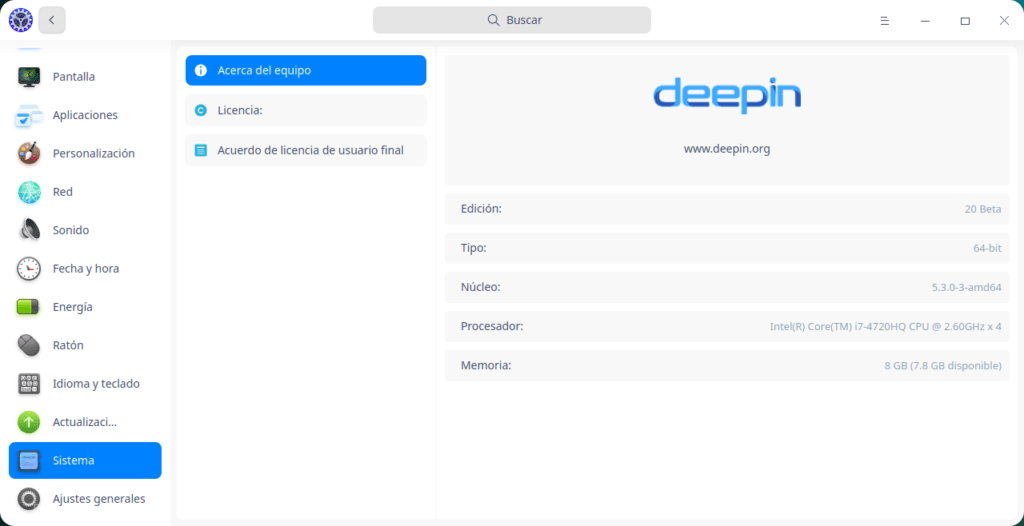Open the hamburger main menu
1024x526 pixels.
click(884, 21)
